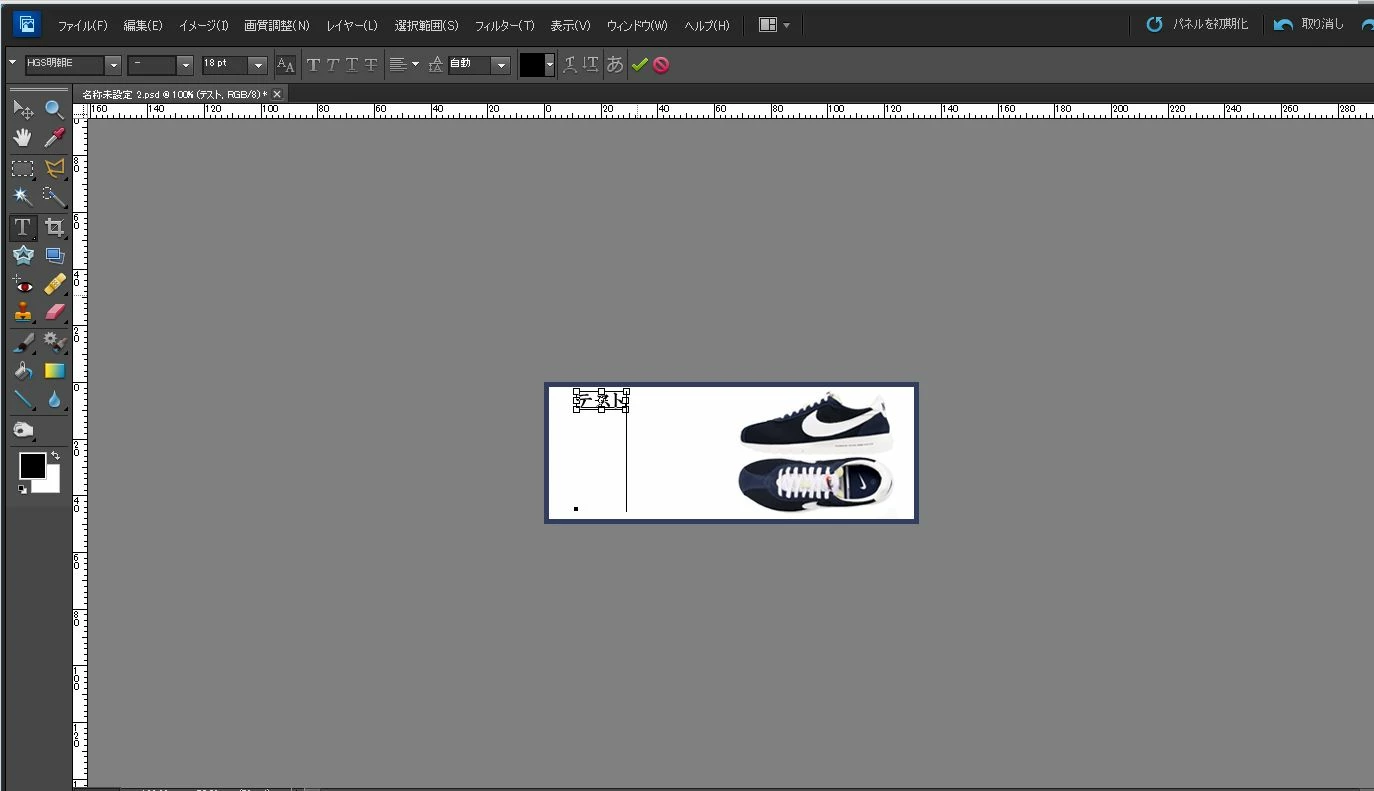Select the Blur water drop tool
Screen dimensions: 1374x791
point(54,400)
